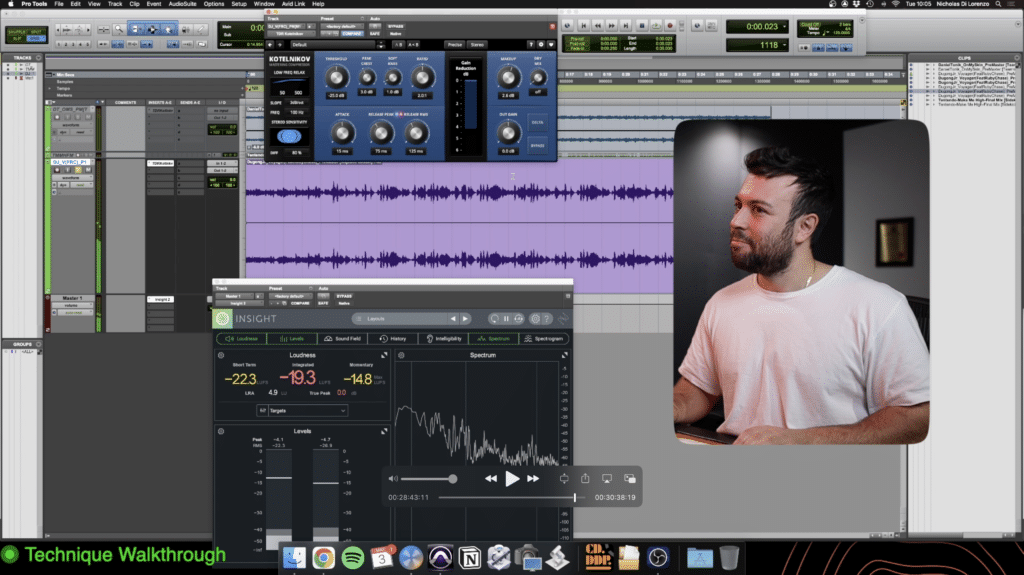This screenshot has width=1024, height=575.
Task: Open the Layouts dropdown in Insight
Action: tap(400, 318)
